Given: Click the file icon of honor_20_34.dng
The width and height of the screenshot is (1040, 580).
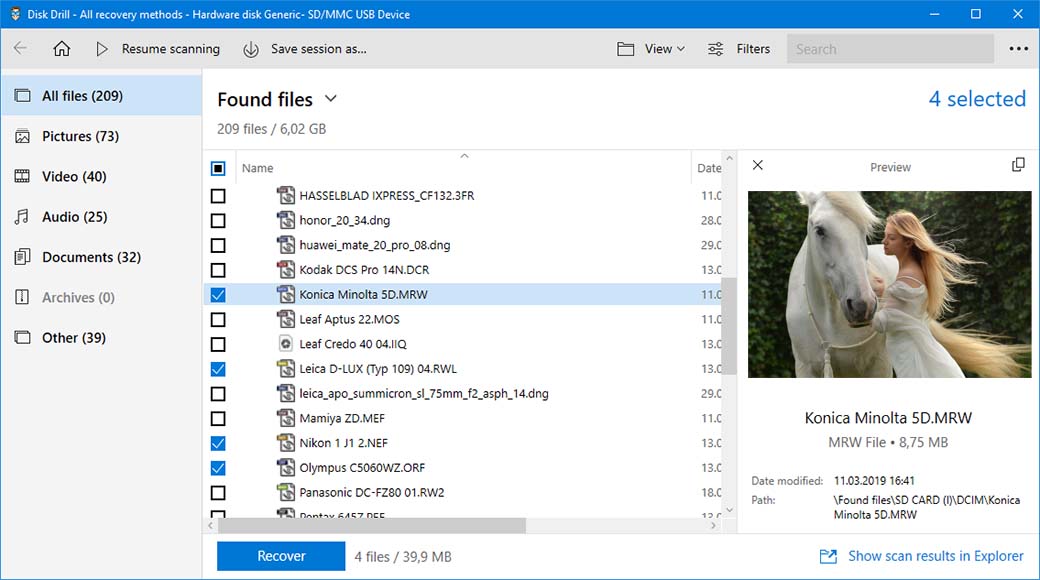Looking at the screenshot, I should (x=286, y=220).
